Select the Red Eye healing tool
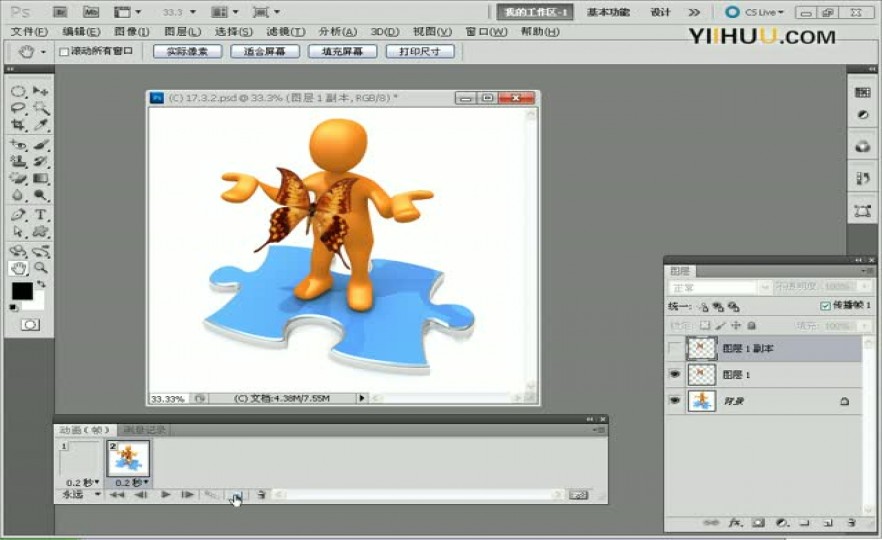The width and height of the screenshot is (882, 540). point(18,145)
